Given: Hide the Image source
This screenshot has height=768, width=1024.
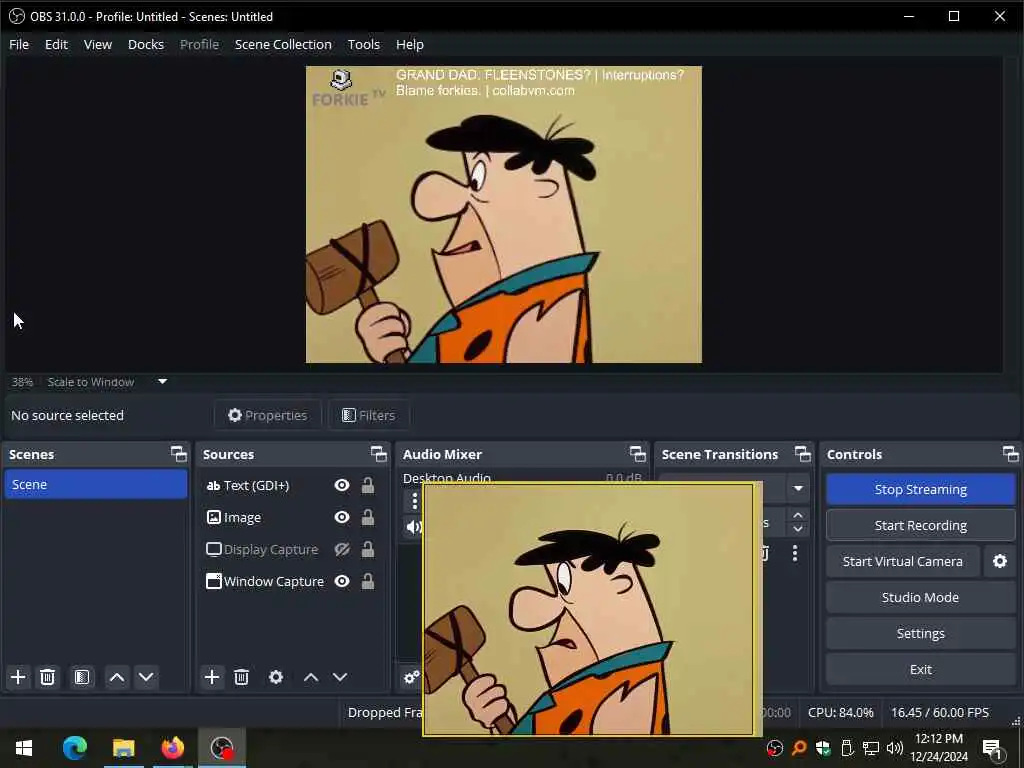Looking at the screenshot, I should coord(342,517).
